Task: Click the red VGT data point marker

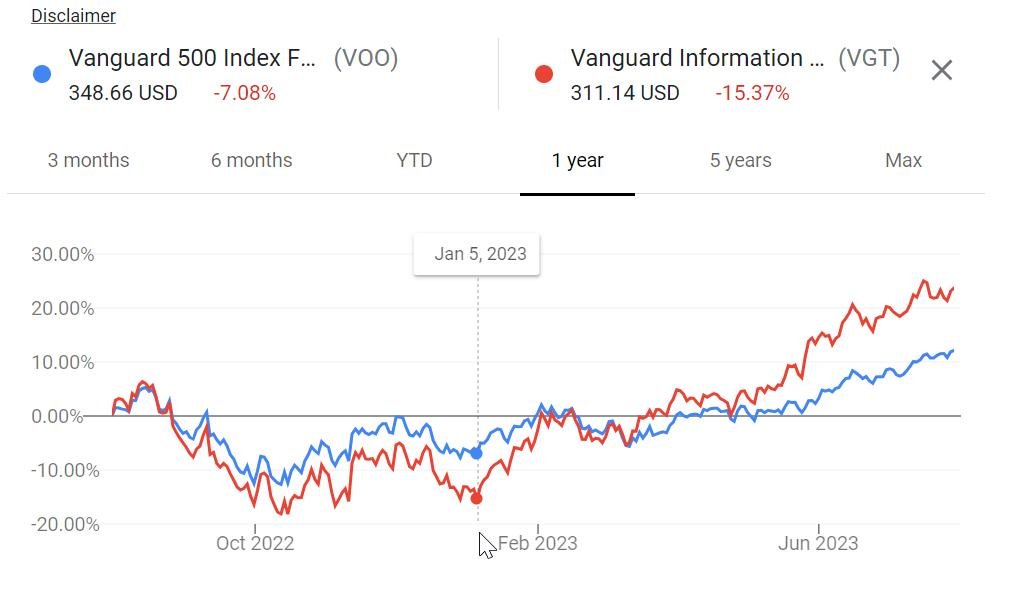Action: click(477, 498)
